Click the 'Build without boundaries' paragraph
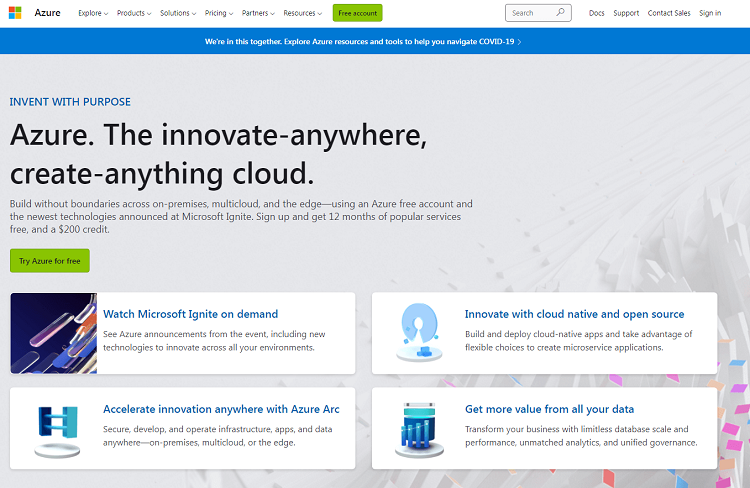The image size is (750, 488). (x=241, y=217)
